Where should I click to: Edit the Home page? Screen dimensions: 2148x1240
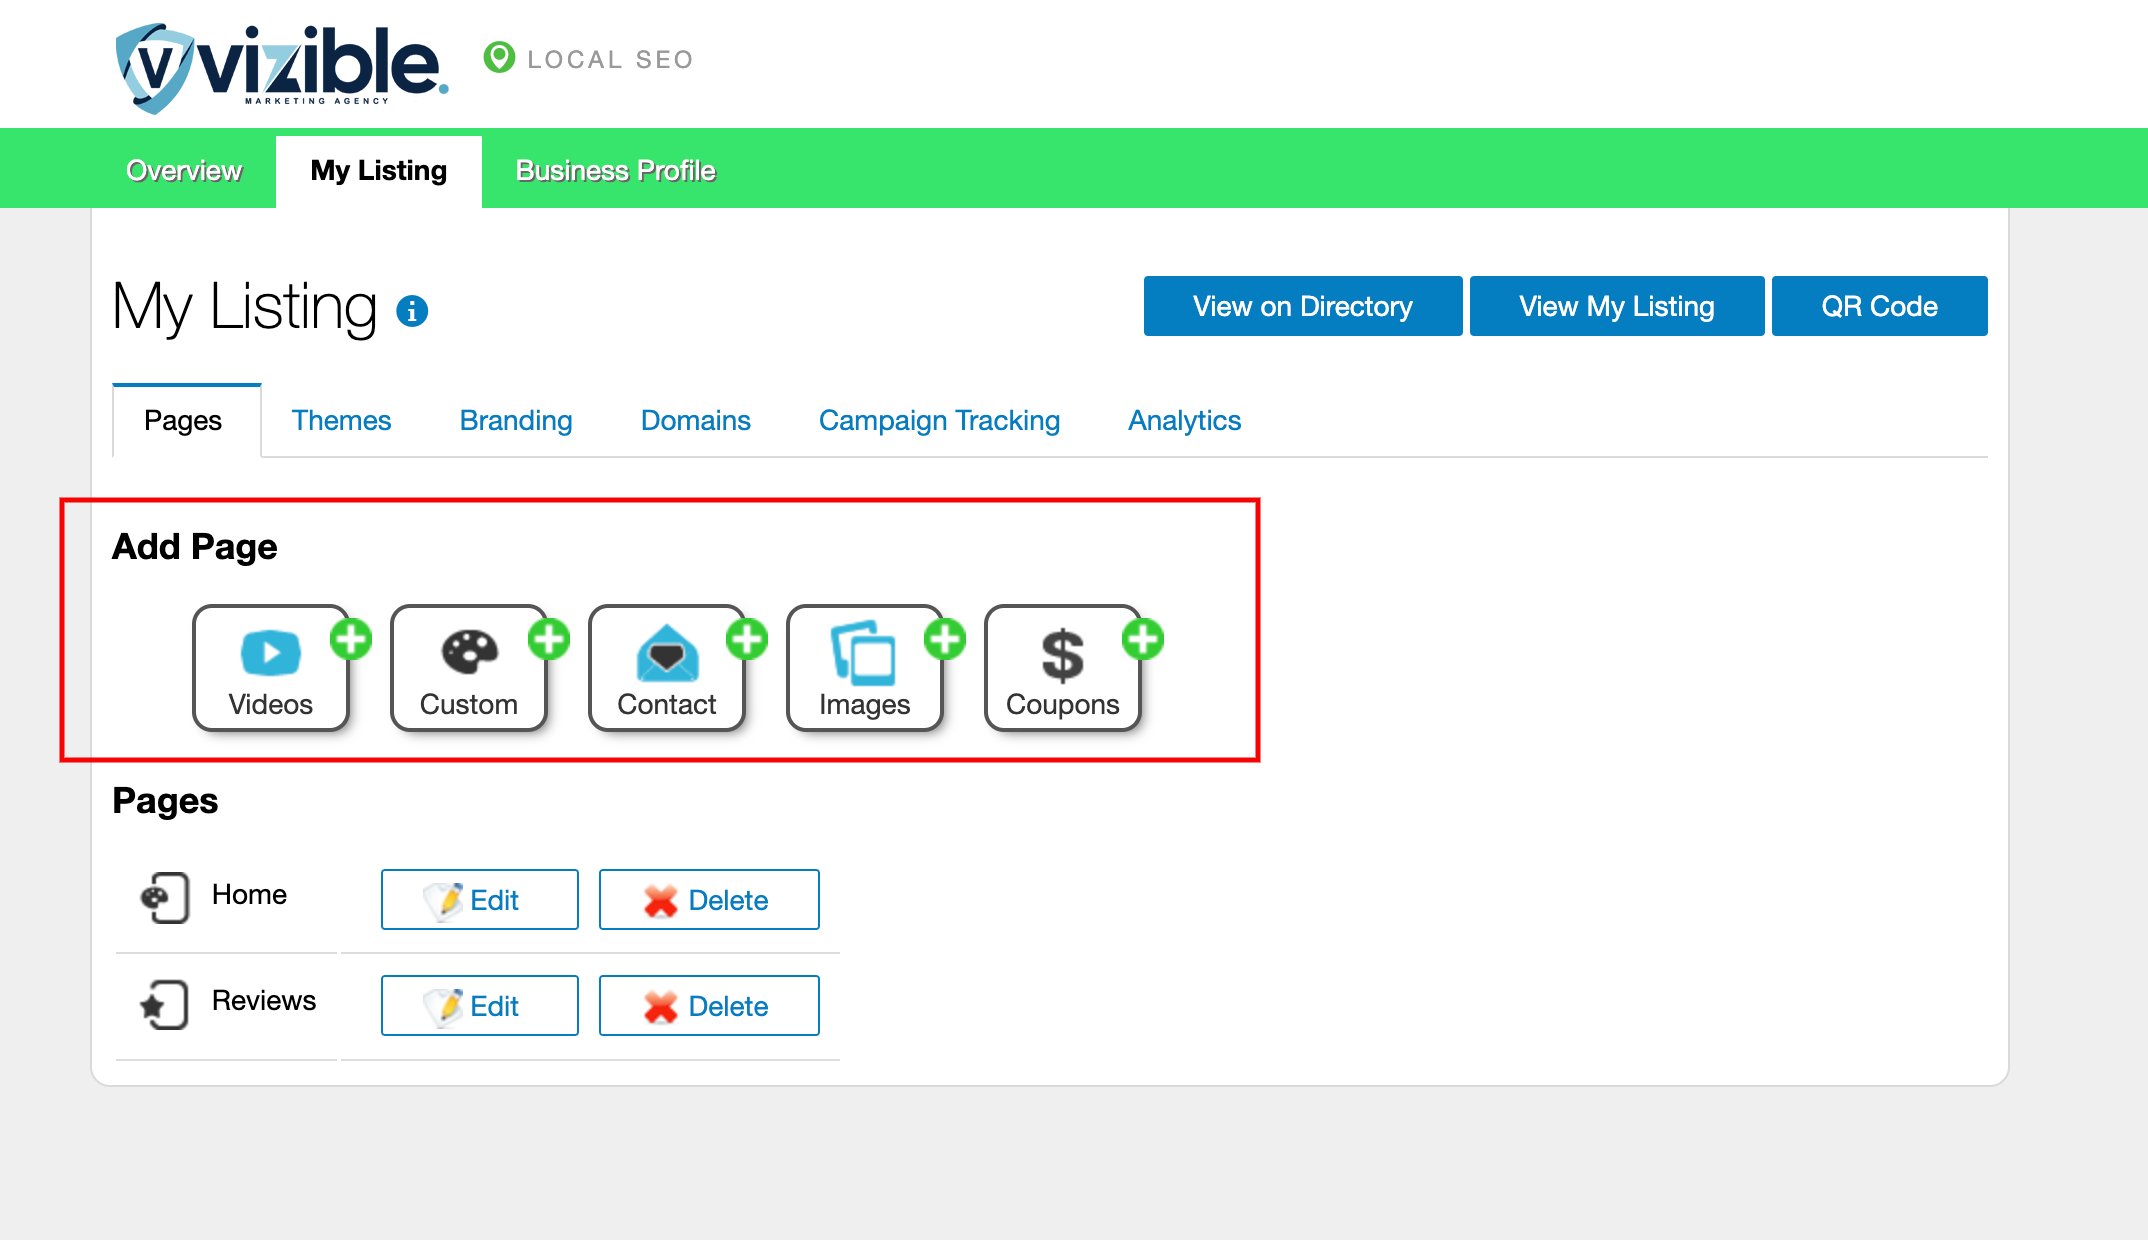click(480, 900)
